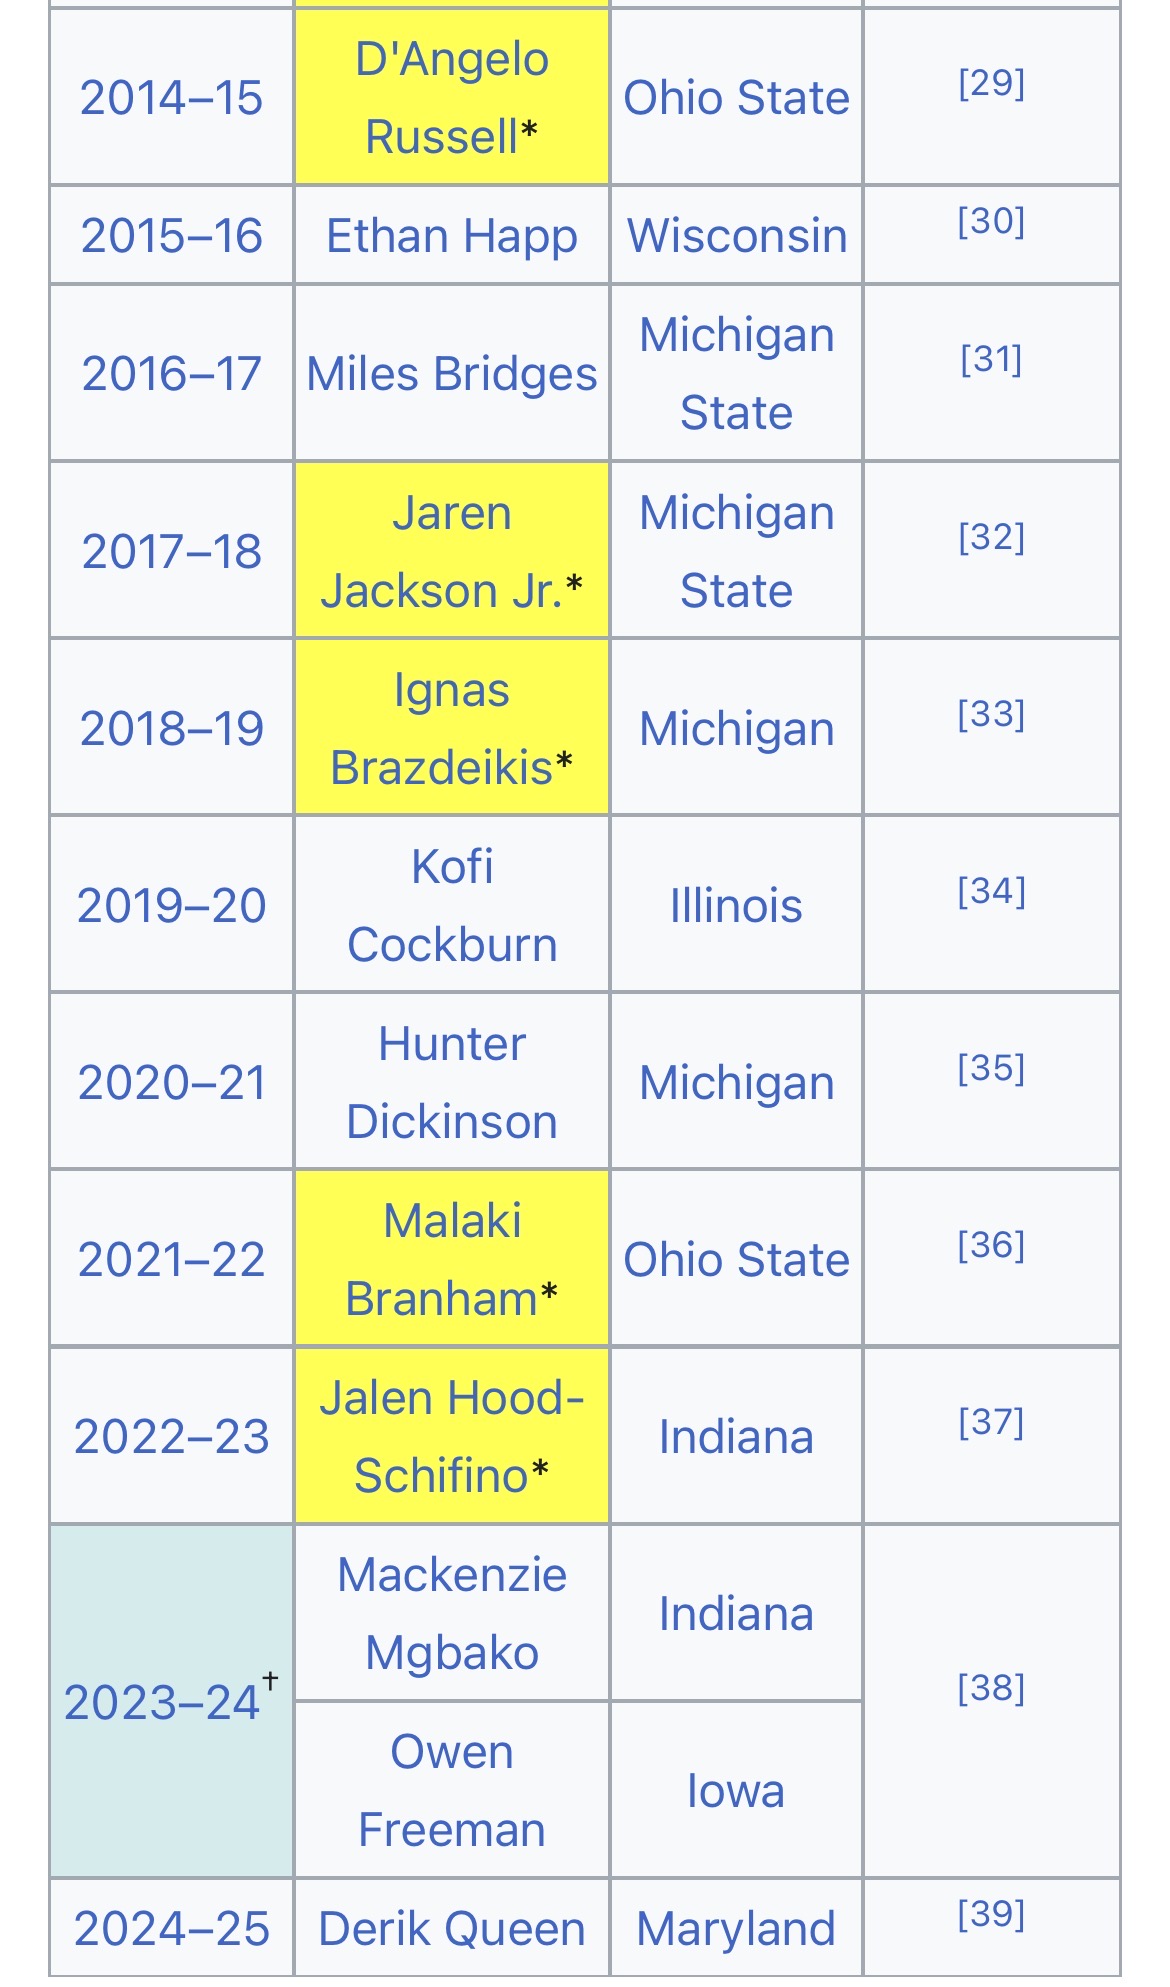
Task: Open the Hunter Dickinson link
Action: pos(451,1082)
